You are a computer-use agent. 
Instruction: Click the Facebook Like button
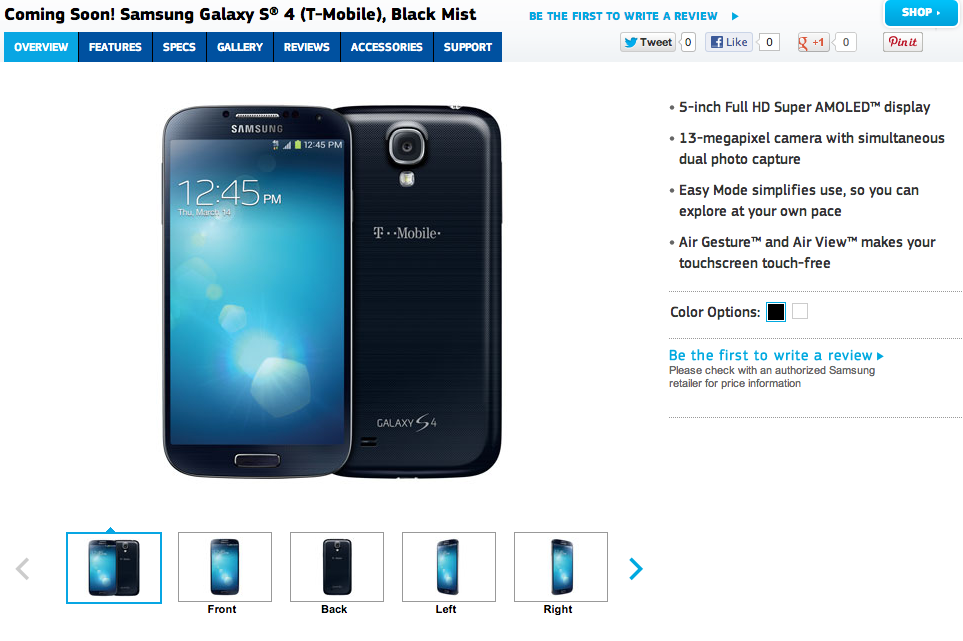click(729, 42)
